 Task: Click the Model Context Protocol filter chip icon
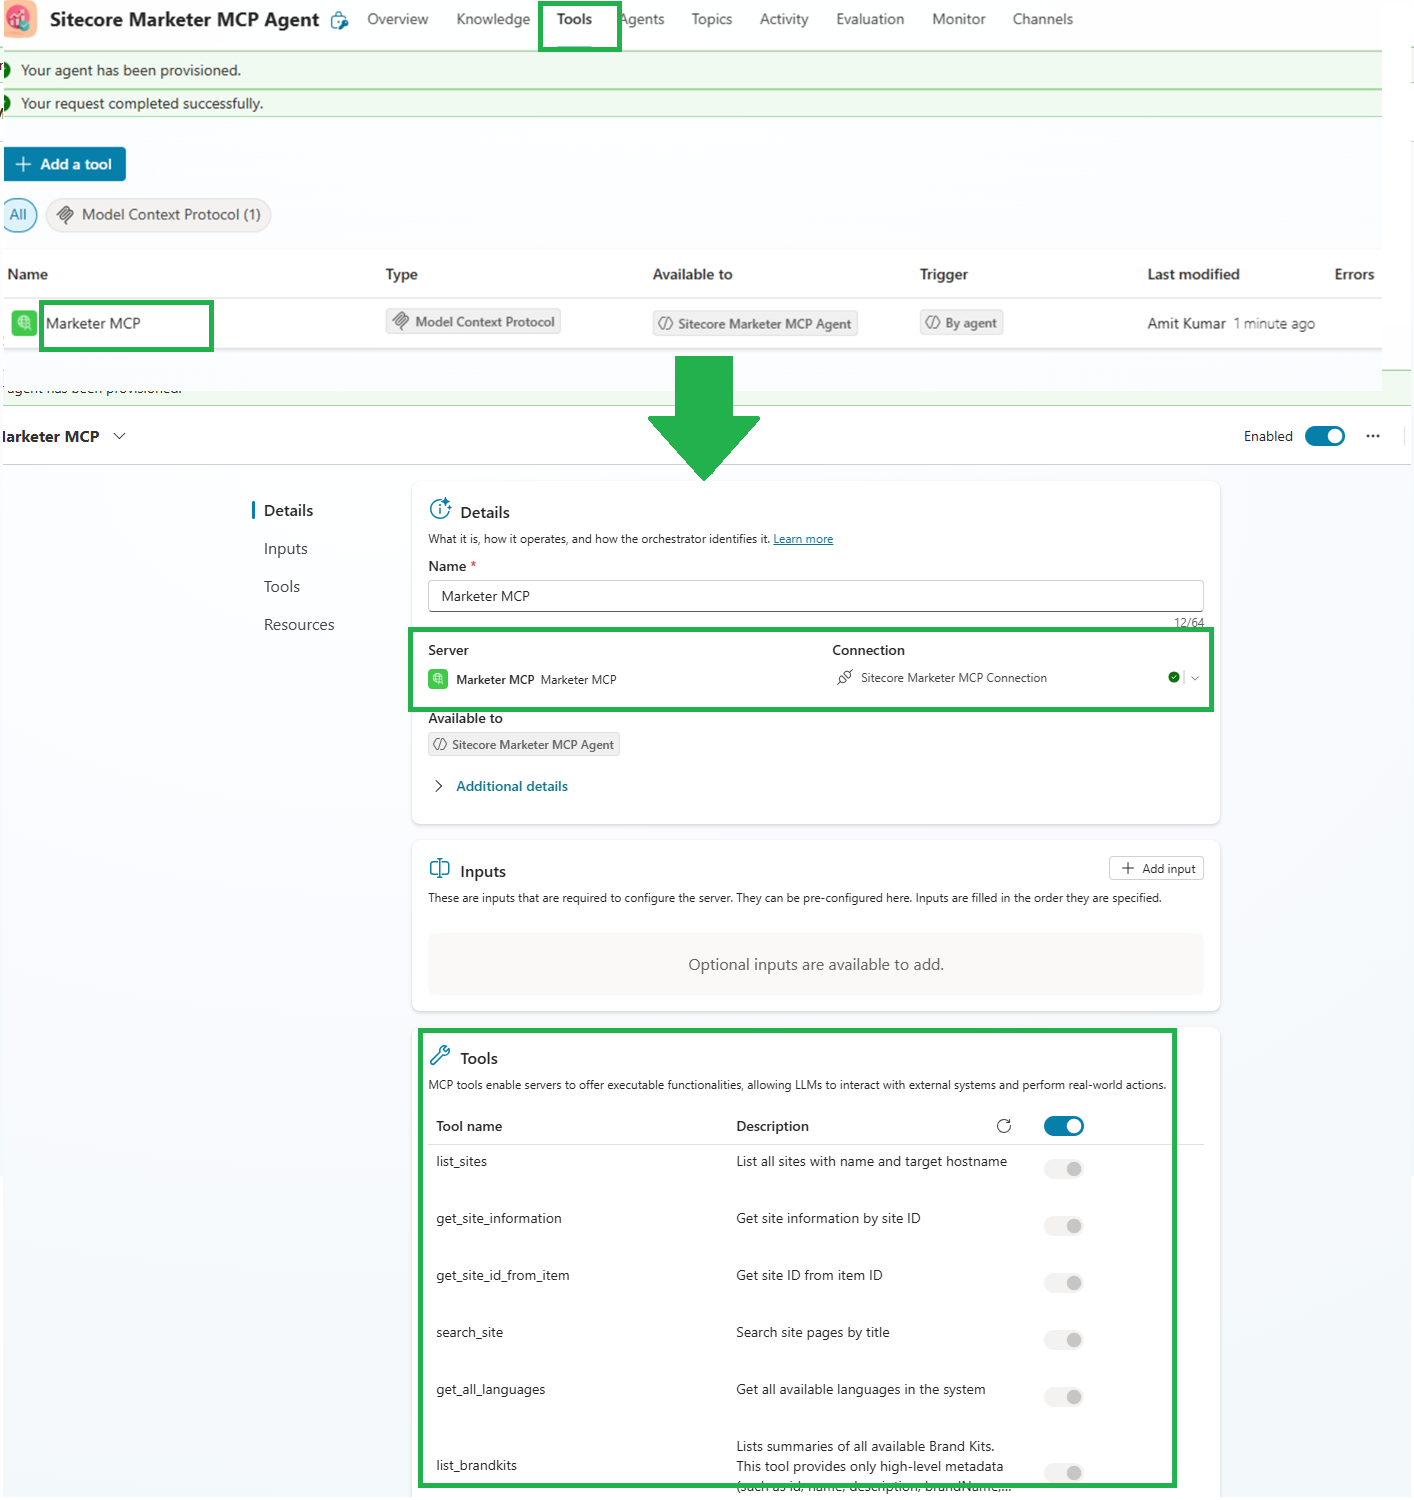(65, 214)
